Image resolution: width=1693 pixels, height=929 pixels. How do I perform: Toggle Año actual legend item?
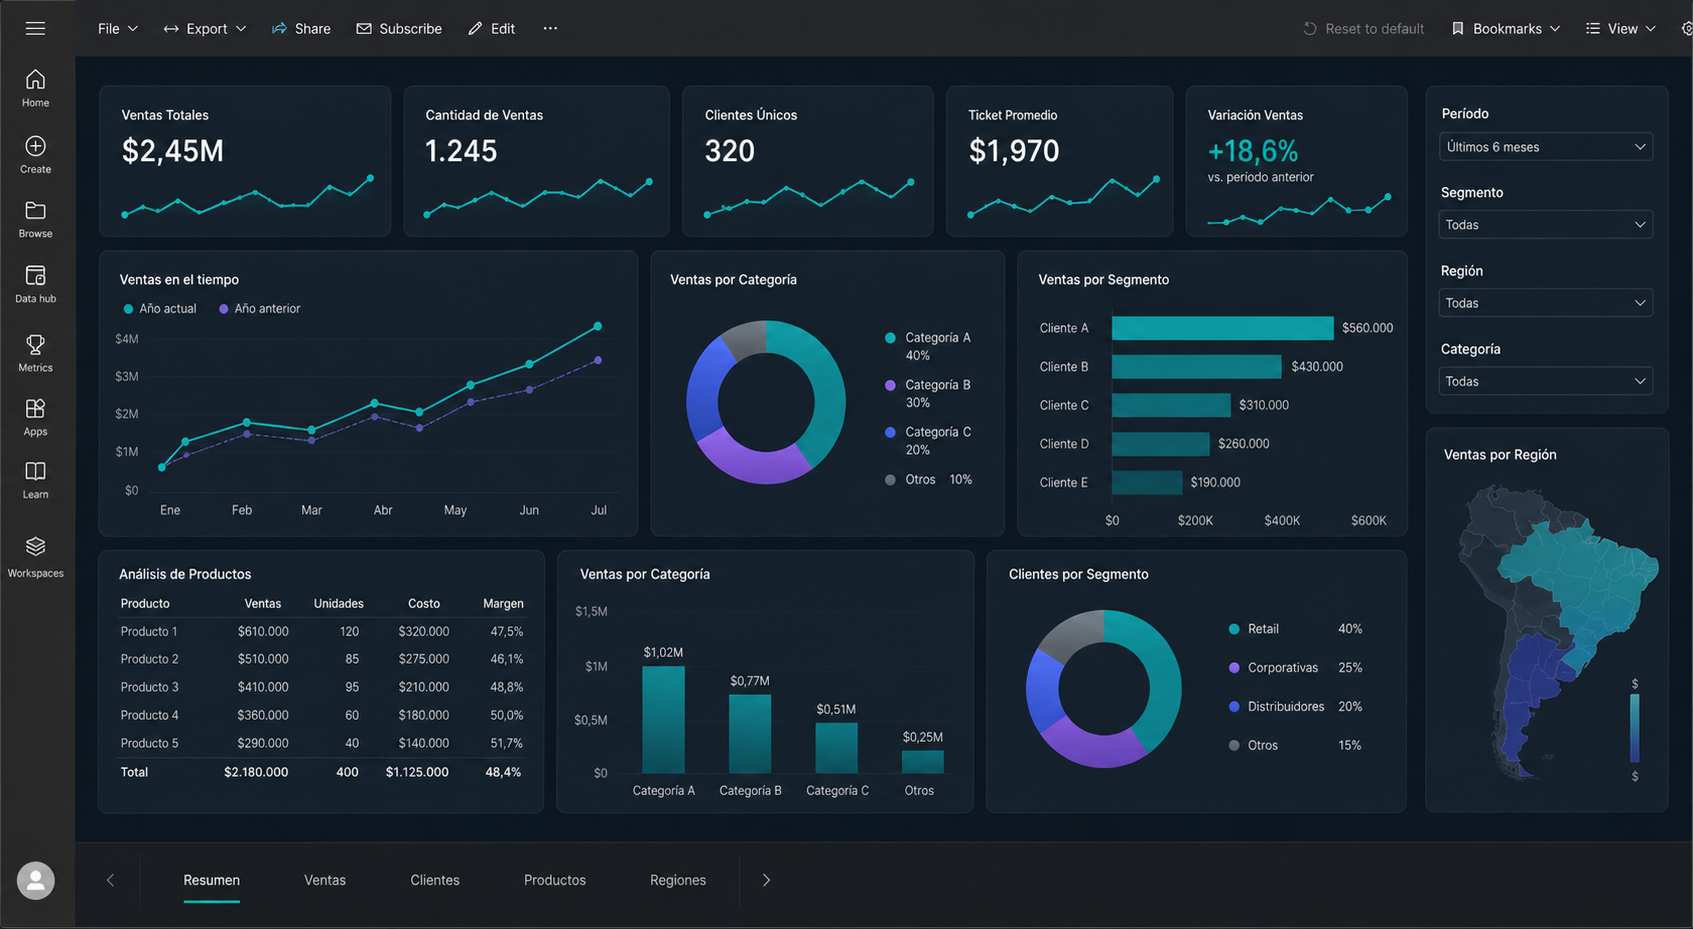tap(159, 309)
